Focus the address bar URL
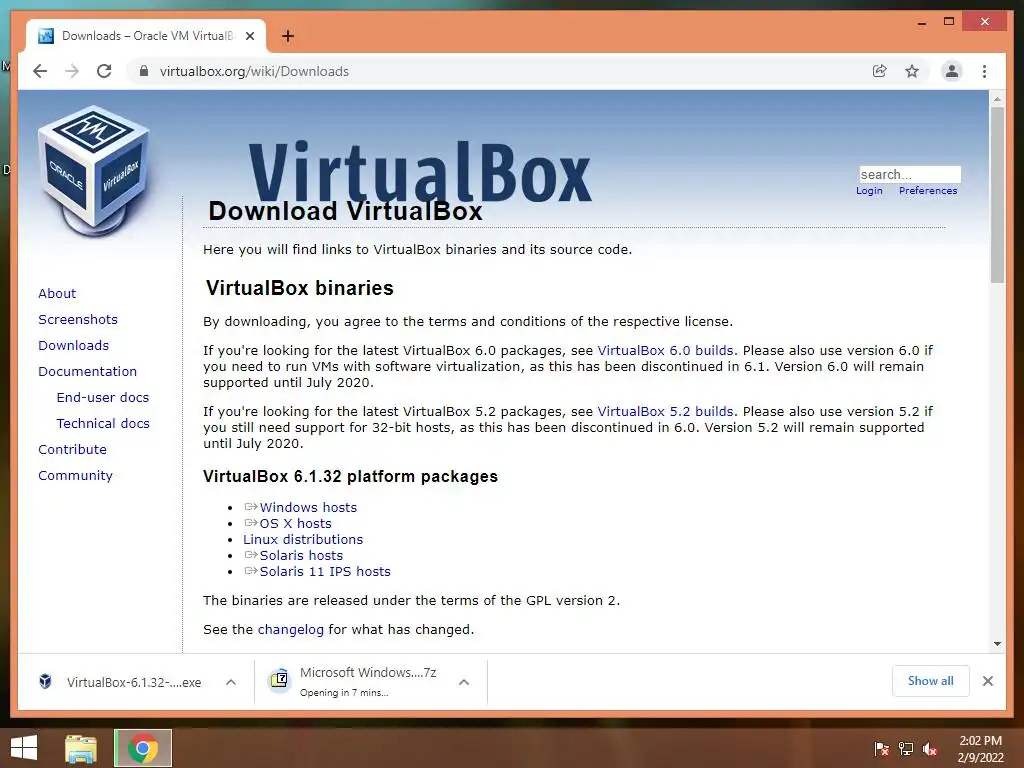 click(254, 71)
